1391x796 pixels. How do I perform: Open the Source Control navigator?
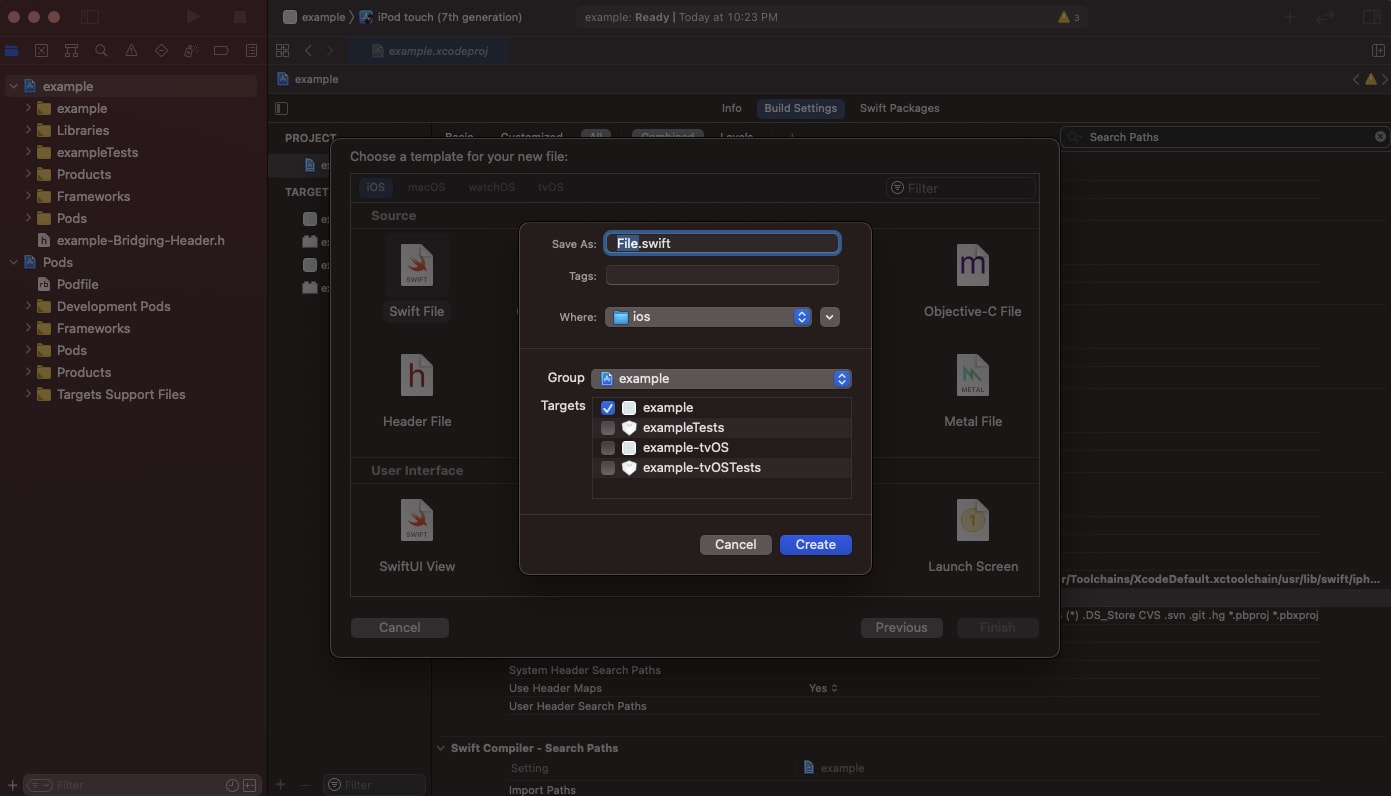click(x=41, y=50)
